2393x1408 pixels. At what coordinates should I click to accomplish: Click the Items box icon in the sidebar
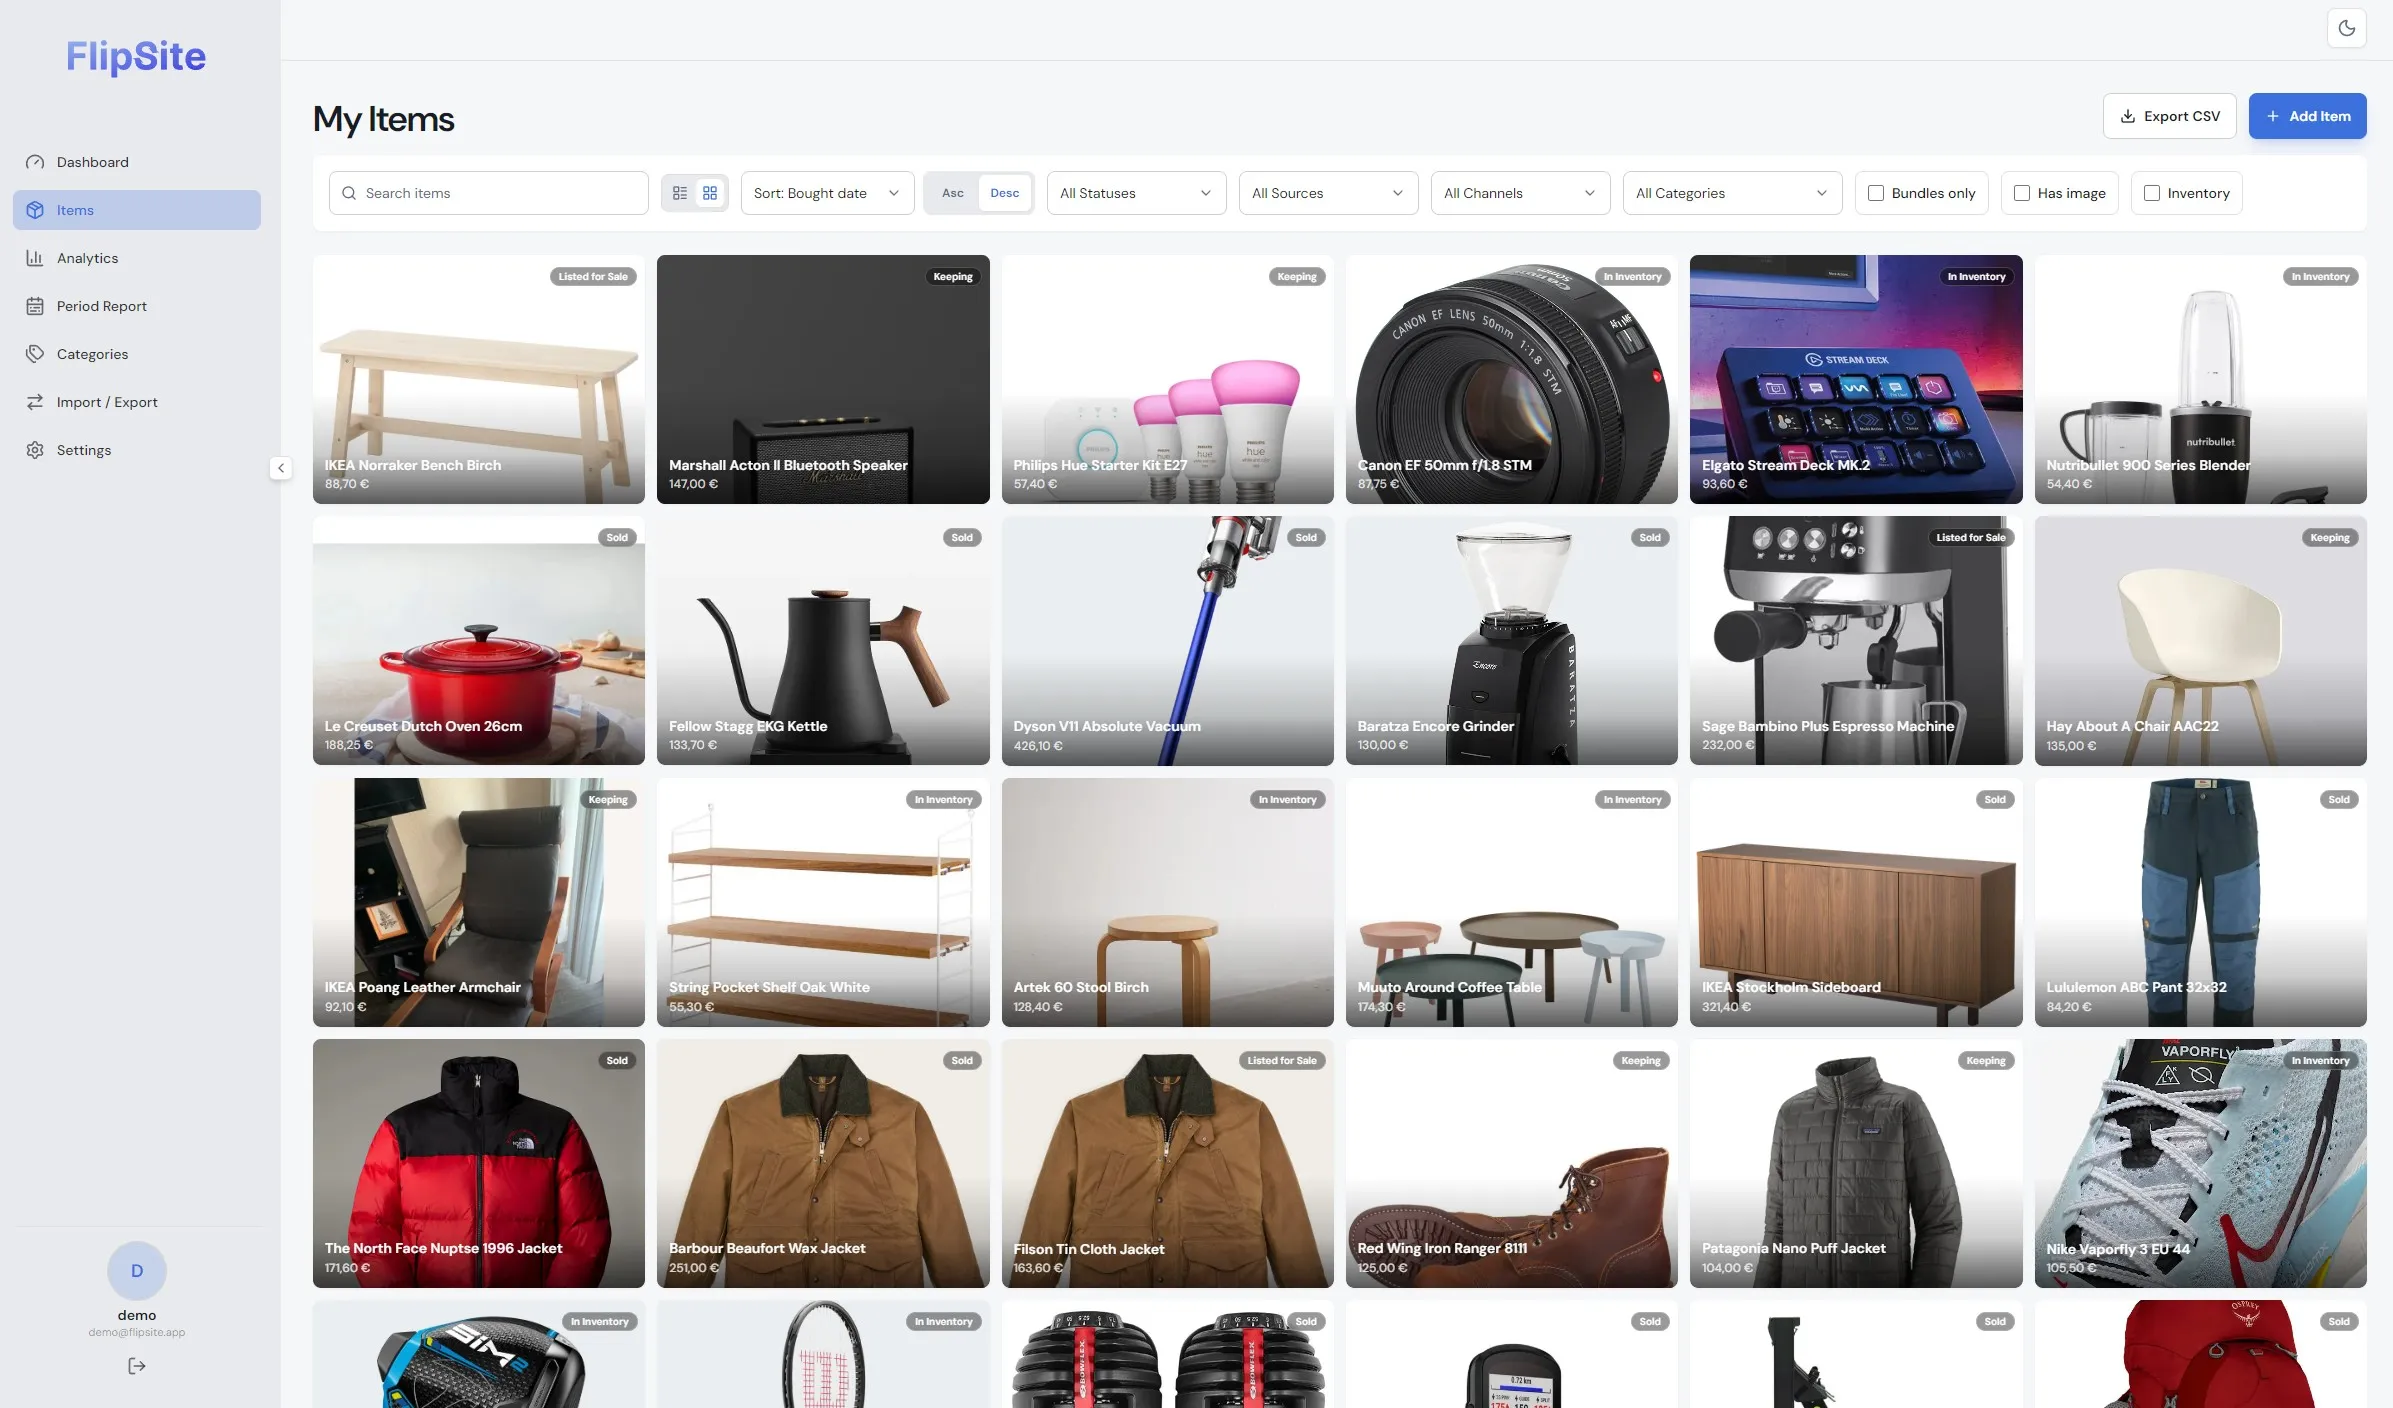tap(35, 210)
